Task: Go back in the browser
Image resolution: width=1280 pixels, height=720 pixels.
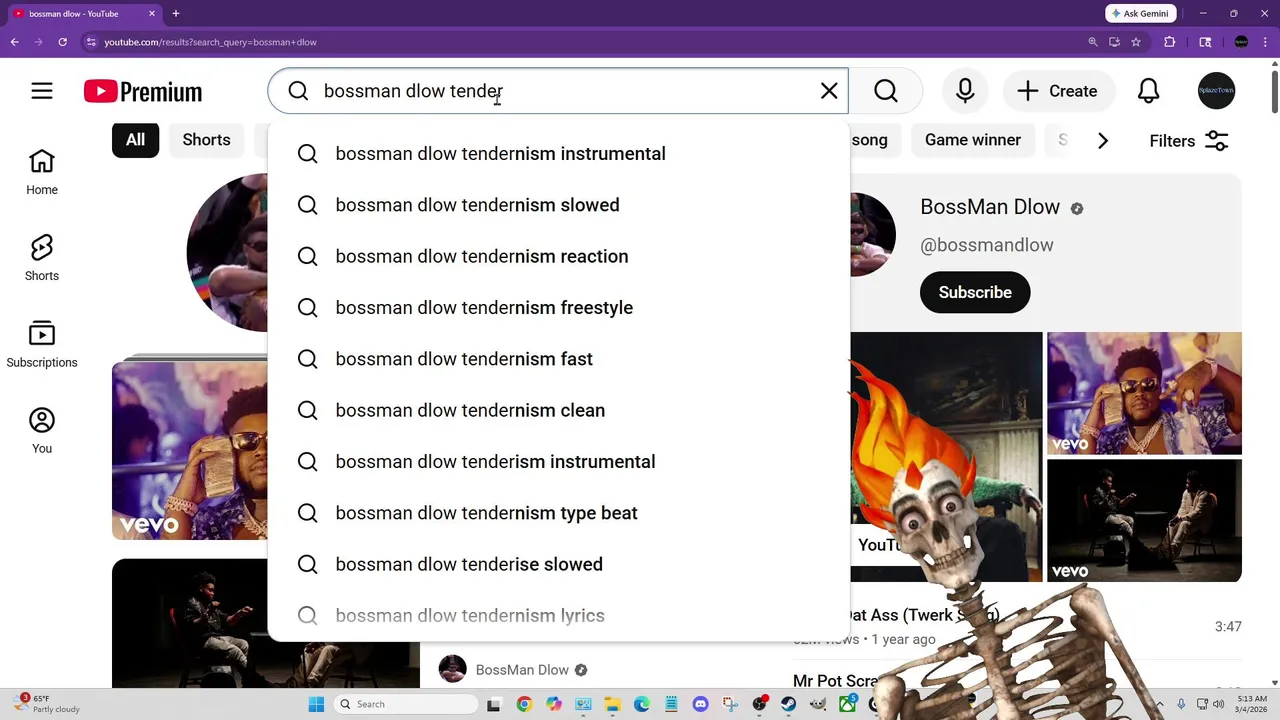Action: click(14, 42)
